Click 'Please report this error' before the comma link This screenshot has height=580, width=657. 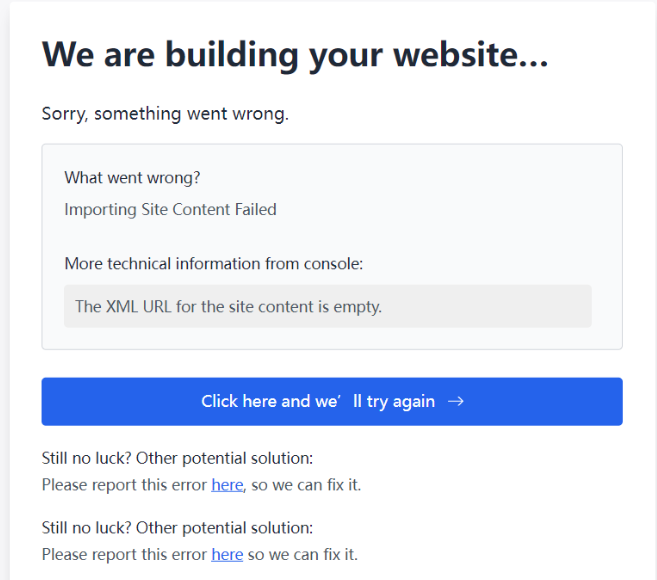tap(124, 485)
